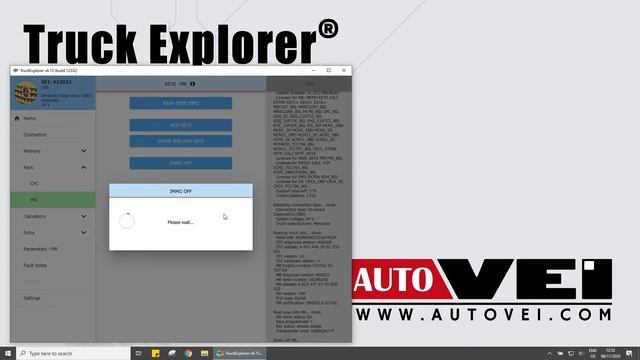Open the Connection page in sidebar
This screenshot has width=640, height=360.
coord(35,135)
